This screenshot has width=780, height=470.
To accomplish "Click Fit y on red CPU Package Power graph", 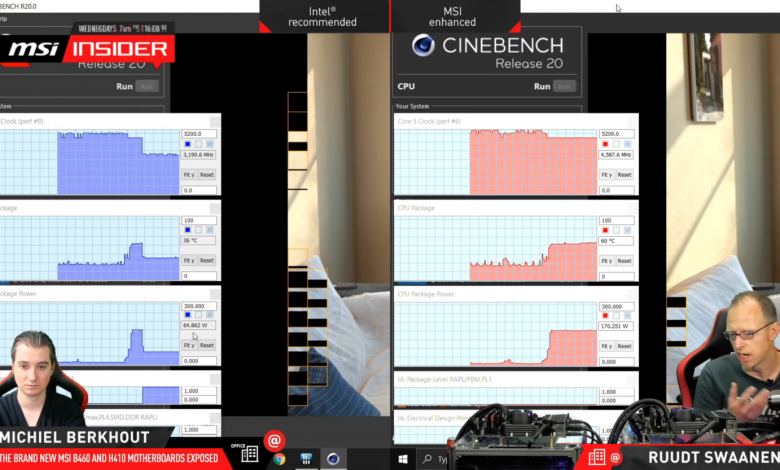I will click(x=606, y=346).
